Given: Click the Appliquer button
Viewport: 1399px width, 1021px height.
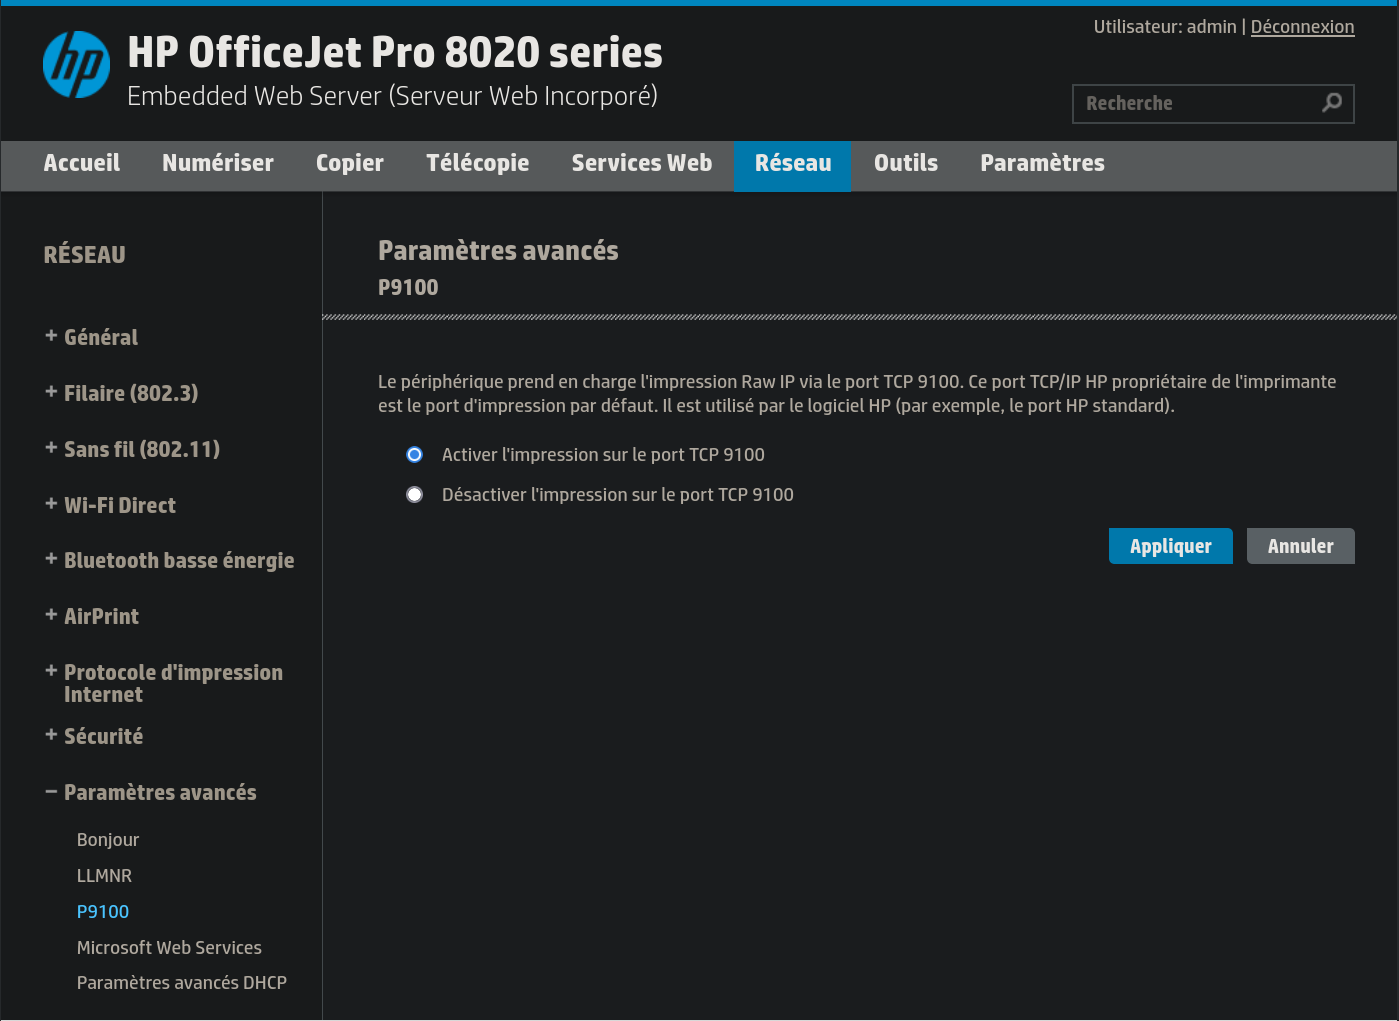Looking at the screenshot, I should [1171, 546].
